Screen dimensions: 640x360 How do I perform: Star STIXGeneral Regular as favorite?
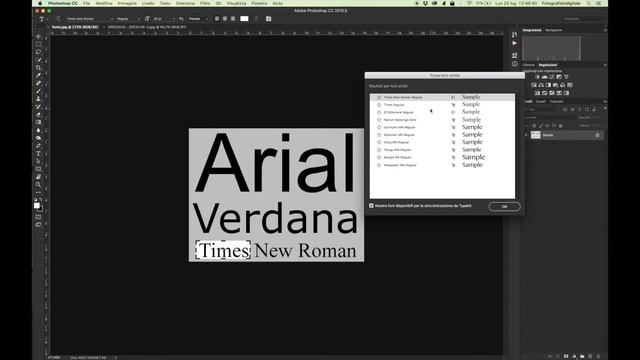tap(379, 112)
